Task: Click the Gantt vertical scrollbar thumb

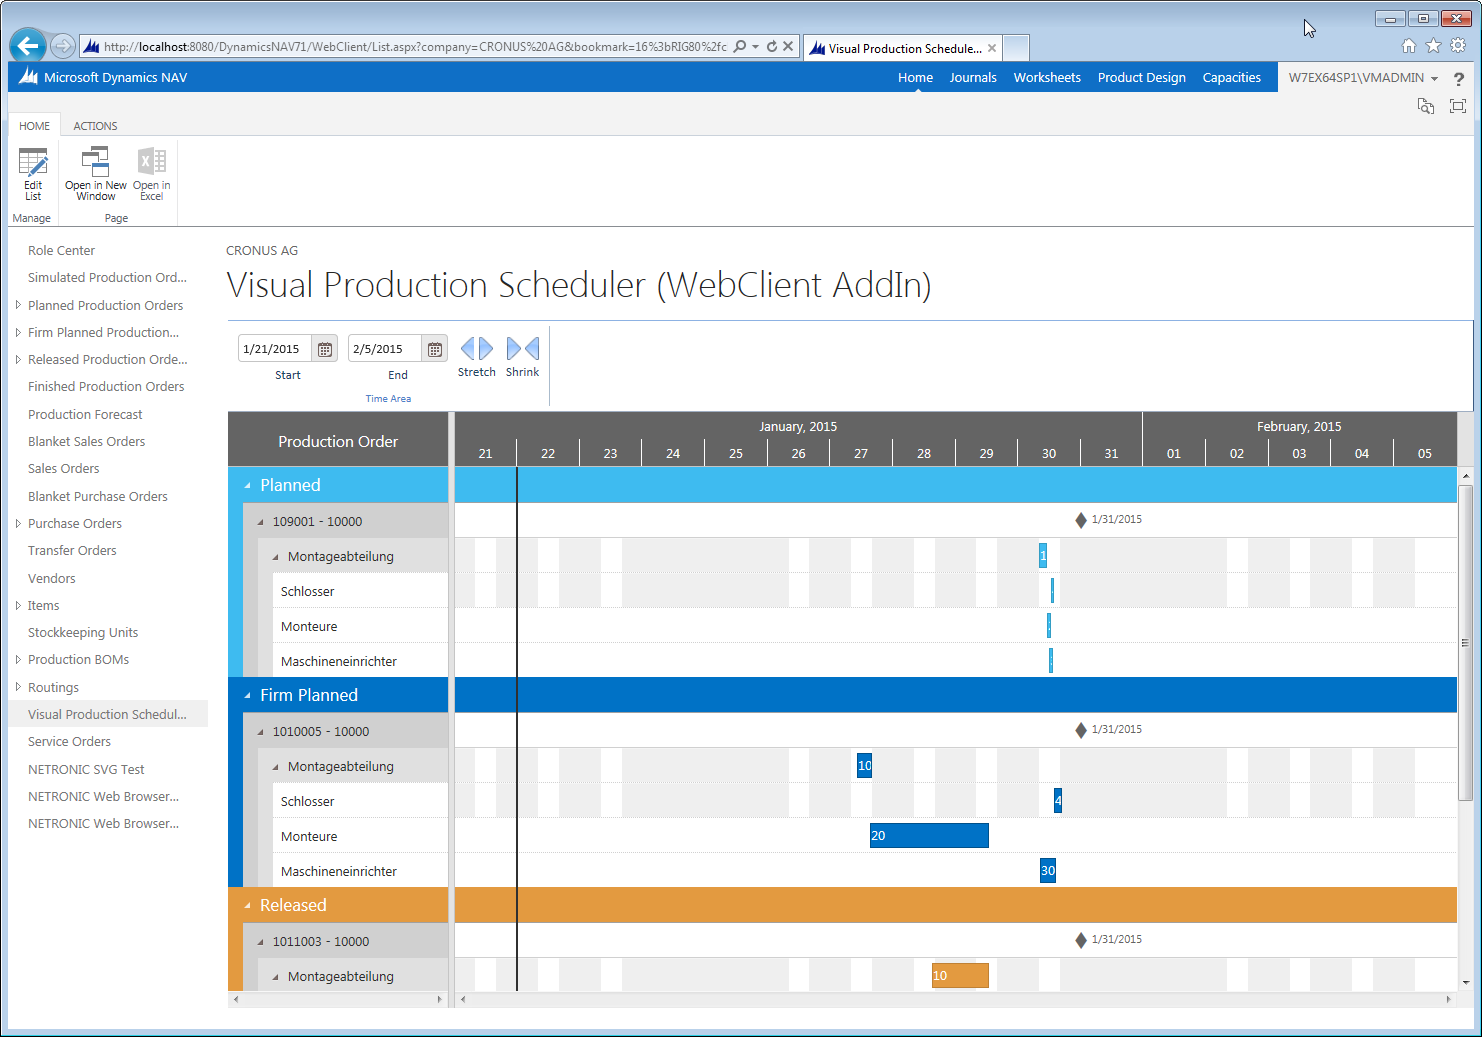Action: tap(1465, 642)
